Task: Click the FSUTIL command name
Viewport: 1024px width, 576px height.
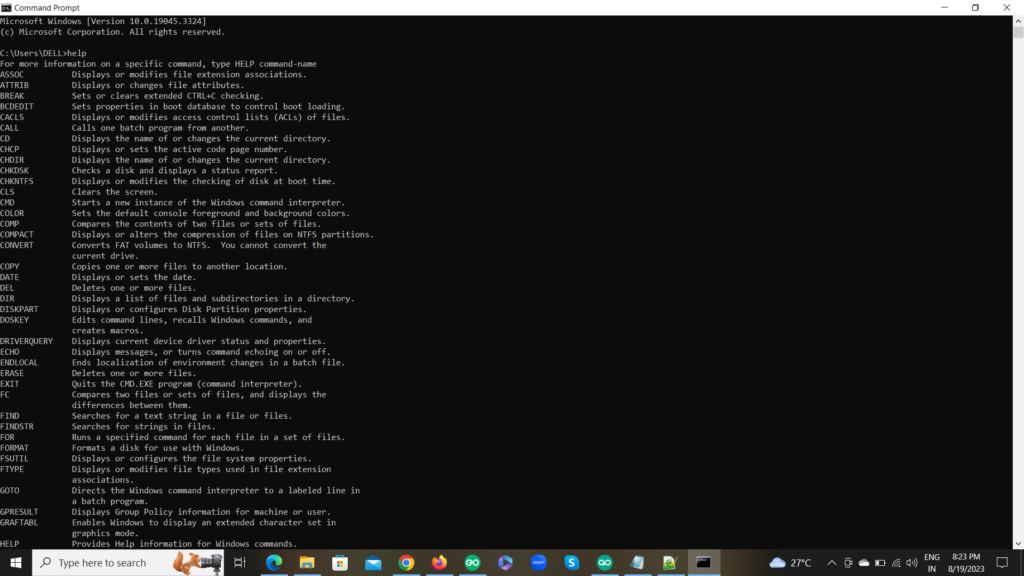Action: (x=14, y=458)
